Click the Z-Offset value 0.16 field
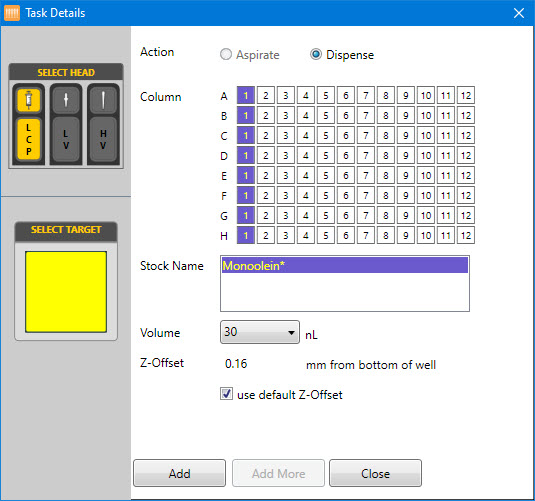 [236, 364]
